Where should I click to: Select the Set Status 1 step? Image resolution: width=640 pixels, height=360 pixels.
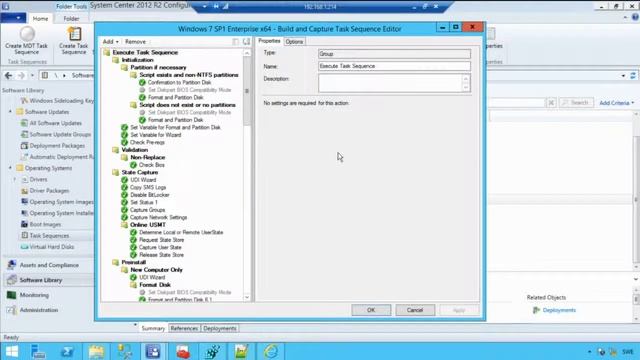pyautogui.click(x=143, y=202)
